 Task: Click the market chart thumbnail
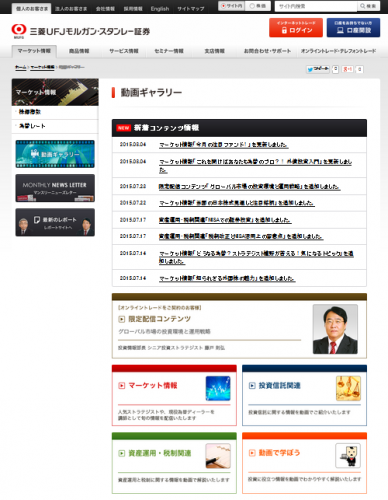point(218,388)
